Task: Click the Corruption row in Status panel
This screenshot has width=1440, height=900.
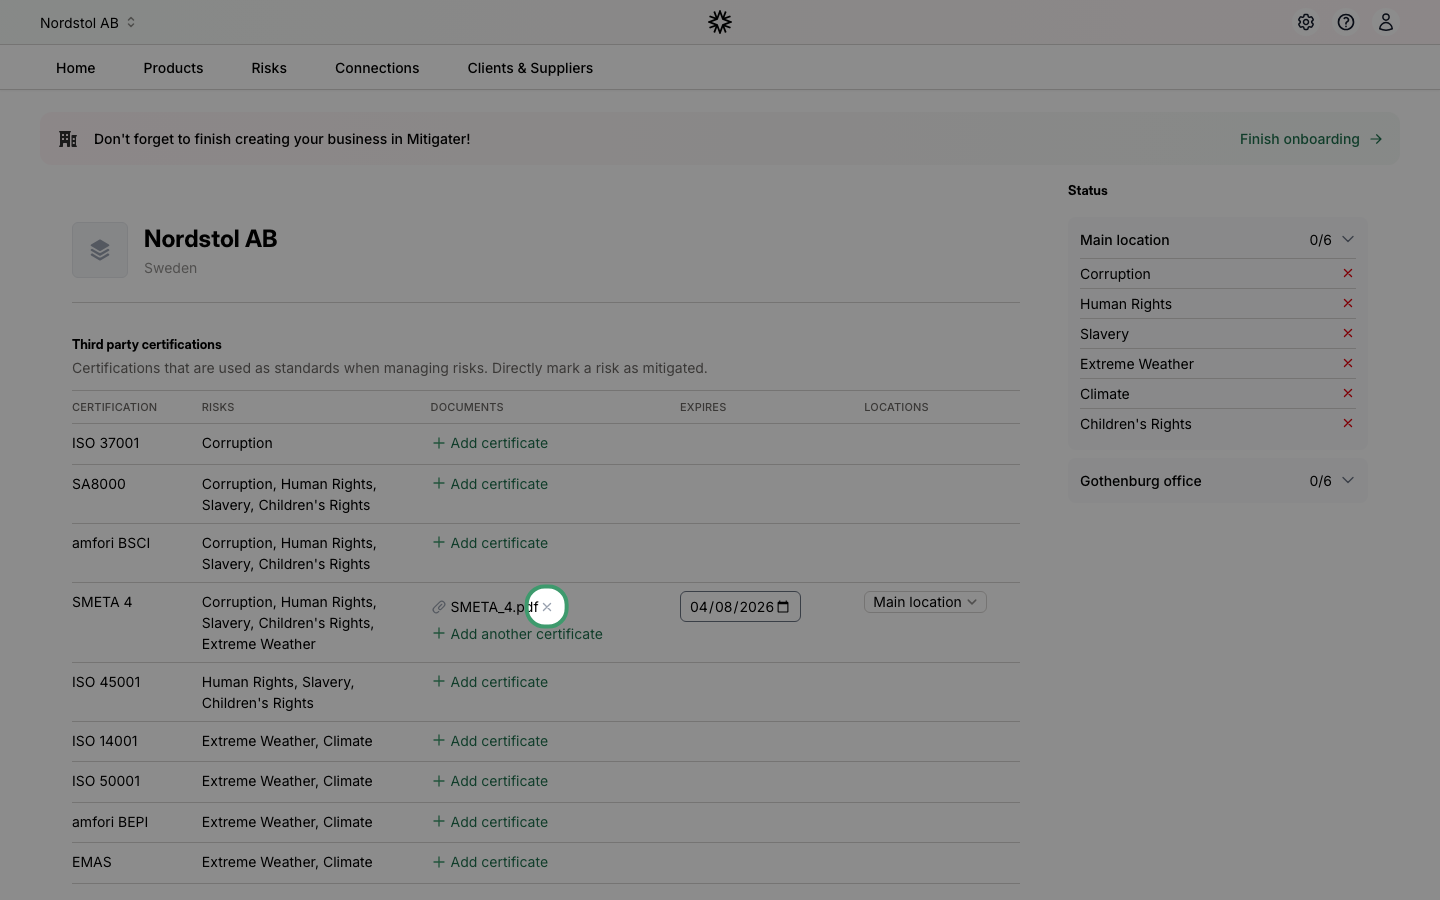Action: 1217,274
